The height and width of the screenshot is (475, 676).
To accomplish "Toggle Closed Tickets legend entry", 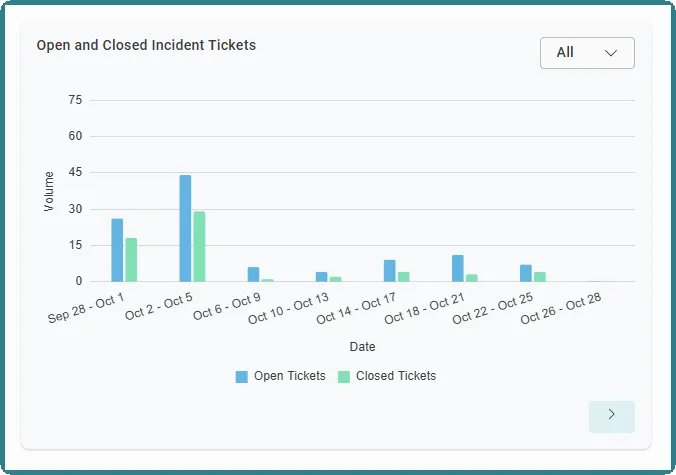I will pos(387,376).
